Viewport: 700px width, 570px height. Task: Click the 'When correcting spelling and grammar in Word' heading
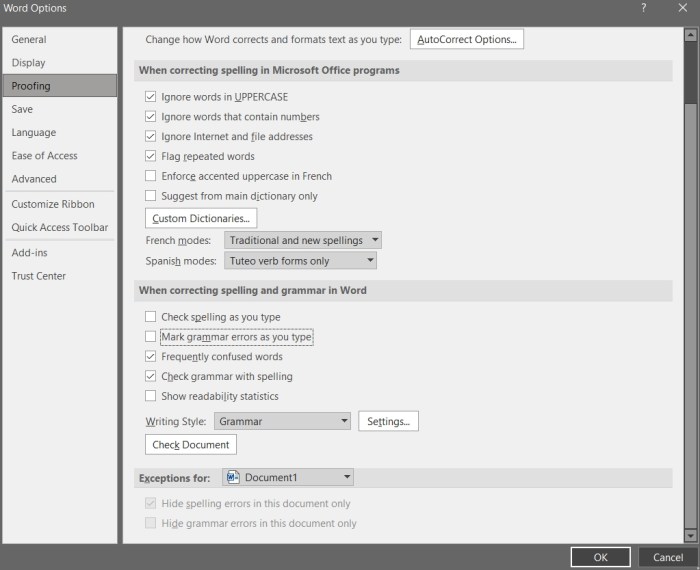tap(253, 290)
